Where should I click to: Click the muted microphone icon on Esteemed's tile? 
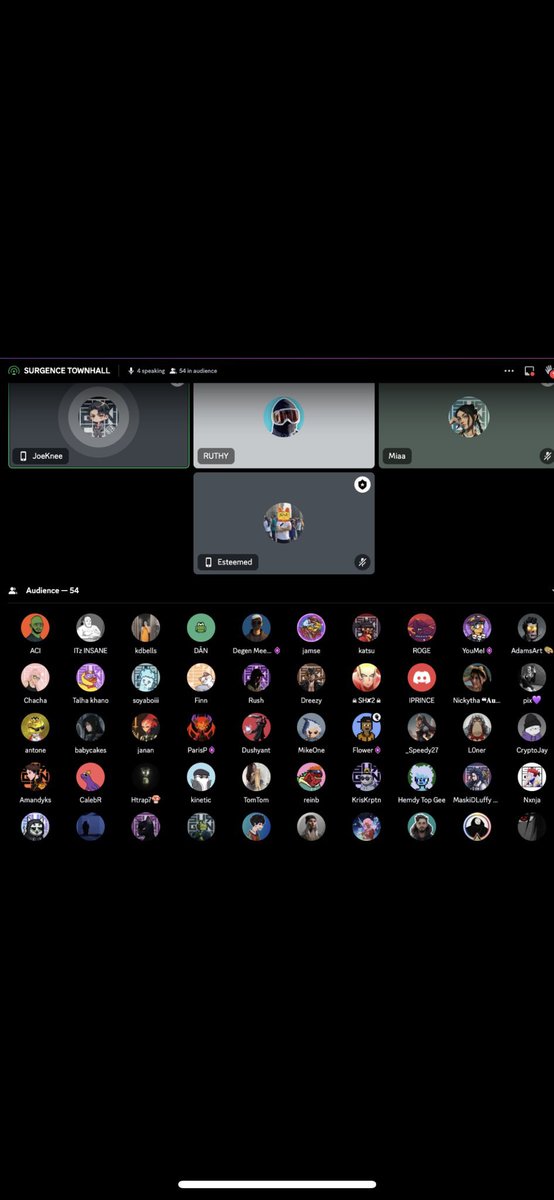pyautogui.click(x=362, y=562)
